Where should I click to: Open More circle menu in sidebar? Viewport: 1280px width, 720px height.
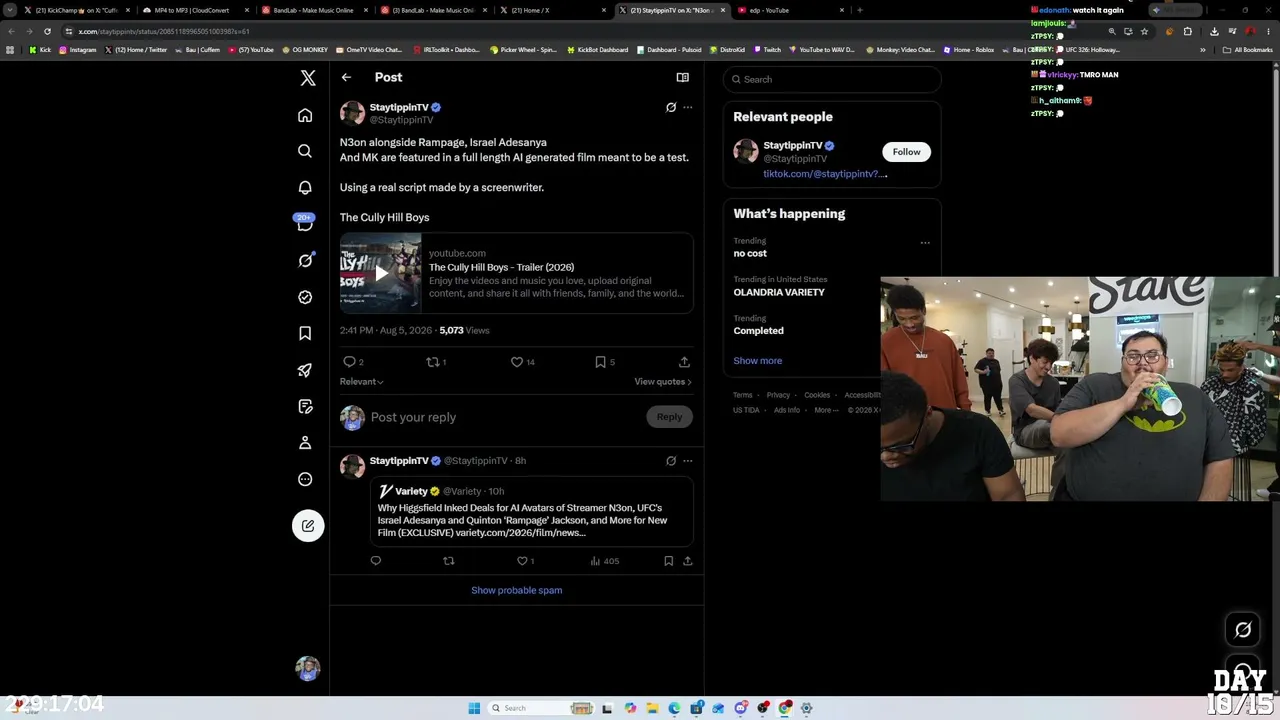point(305,479)
